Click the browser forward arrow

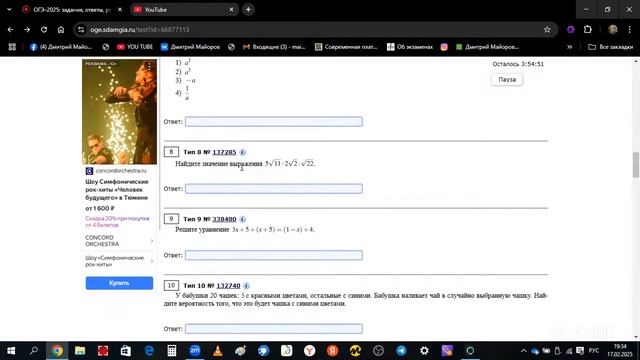[x=27, y=29]
